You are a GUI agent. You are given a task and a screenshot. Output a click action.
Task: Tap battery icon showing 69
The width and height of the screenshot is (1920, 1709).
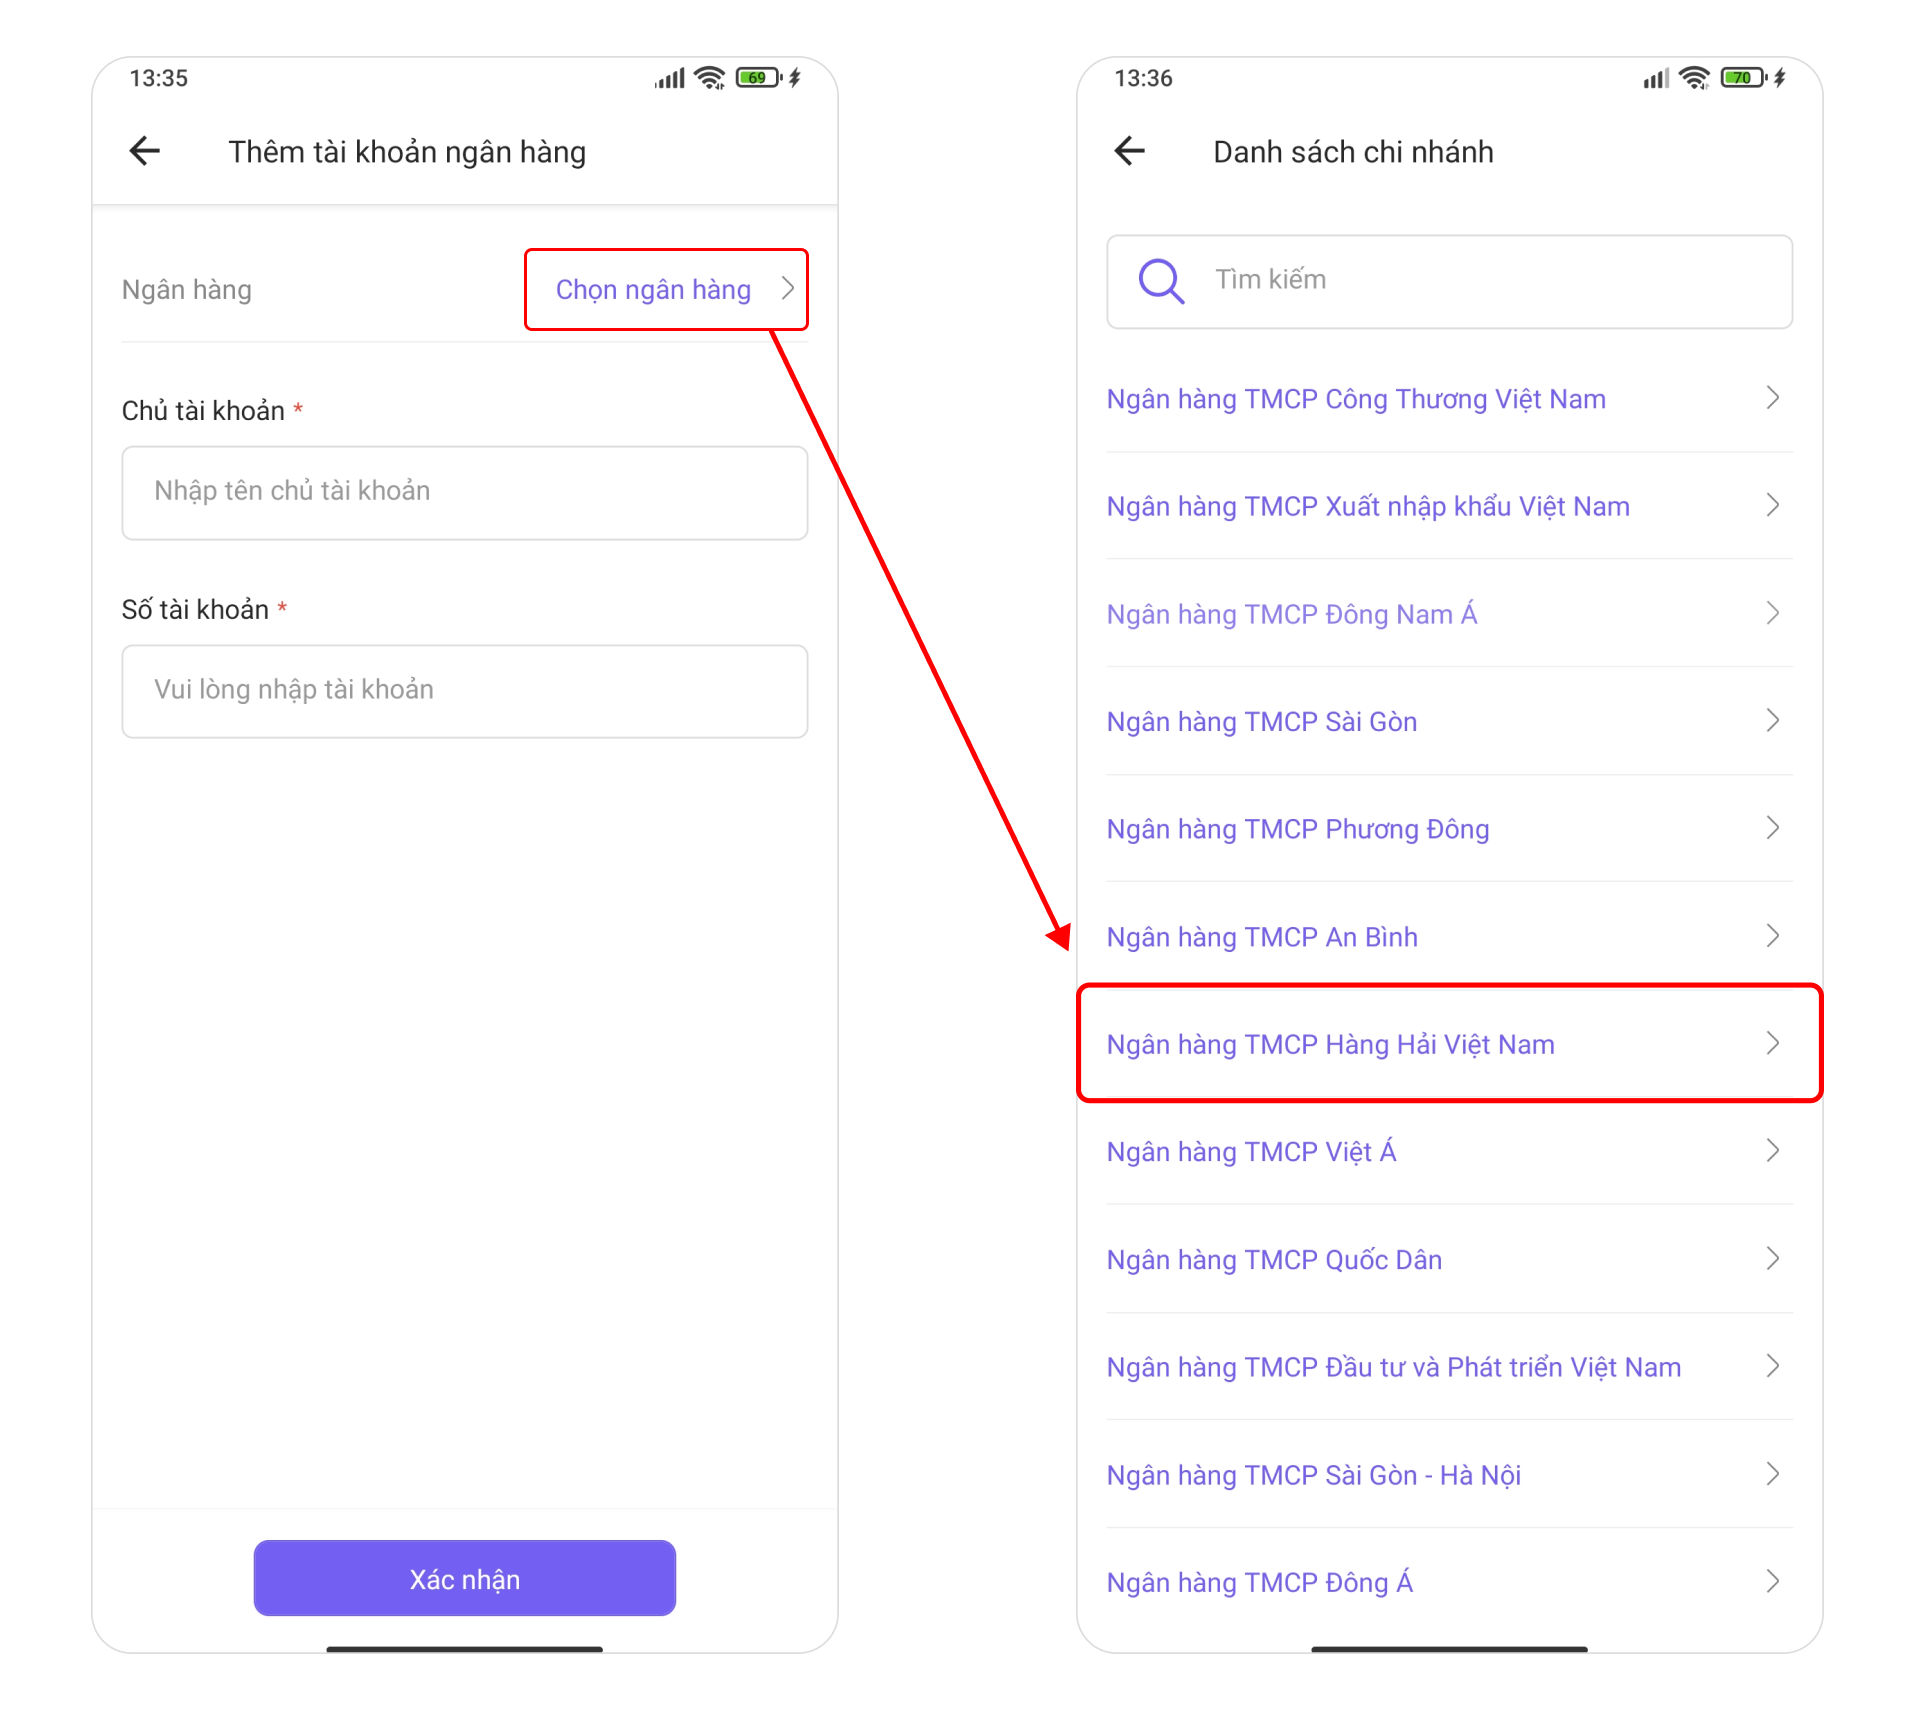(x=759, y=77)
